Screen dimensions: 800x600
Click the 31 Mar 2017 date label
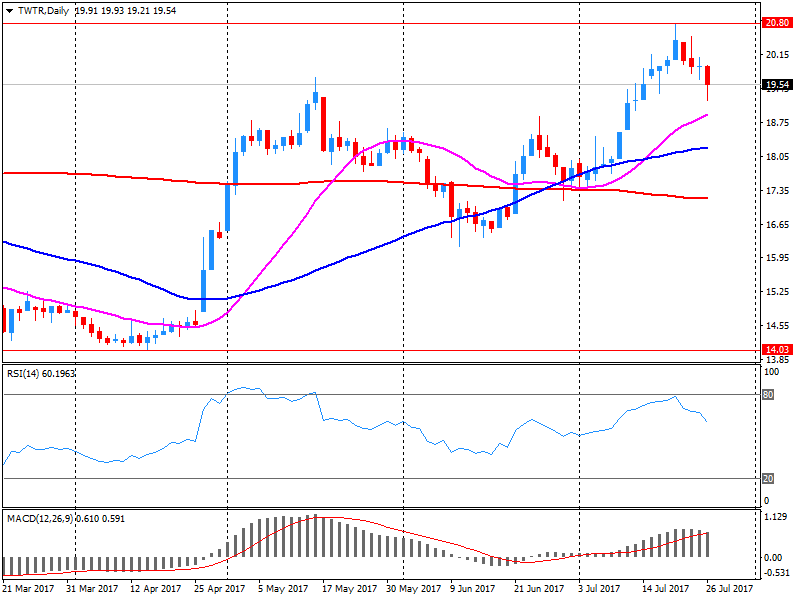92,589
